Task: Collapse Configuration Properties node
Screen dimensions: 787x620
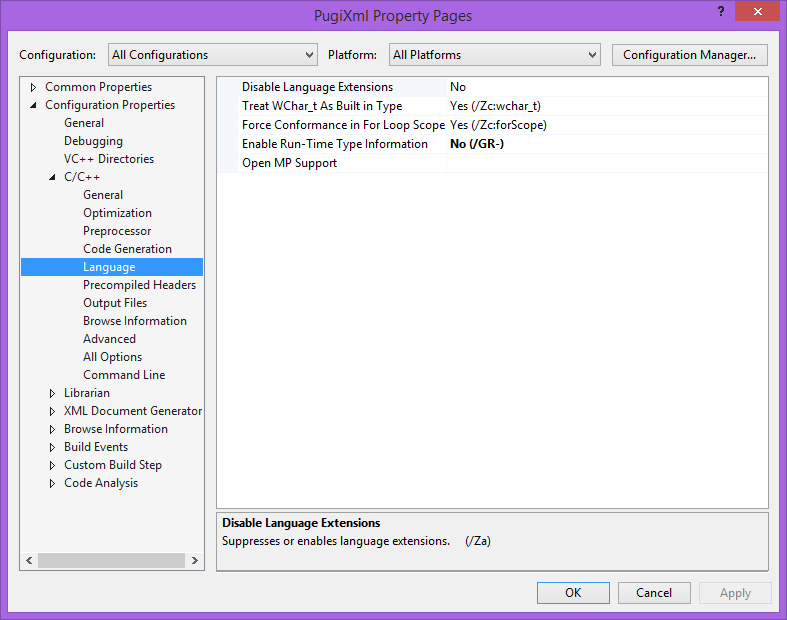Action: [33, 105]
